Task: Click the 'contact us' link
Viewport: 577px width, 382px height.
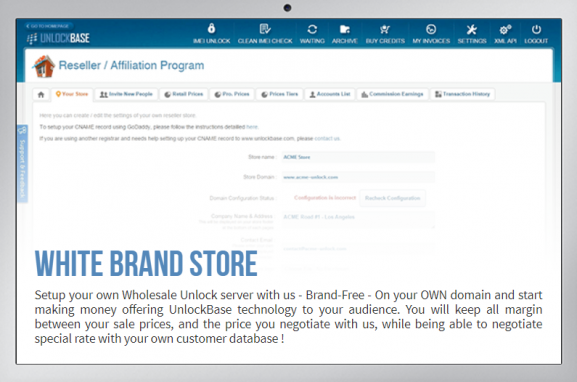Action: [x=327, y=139]
